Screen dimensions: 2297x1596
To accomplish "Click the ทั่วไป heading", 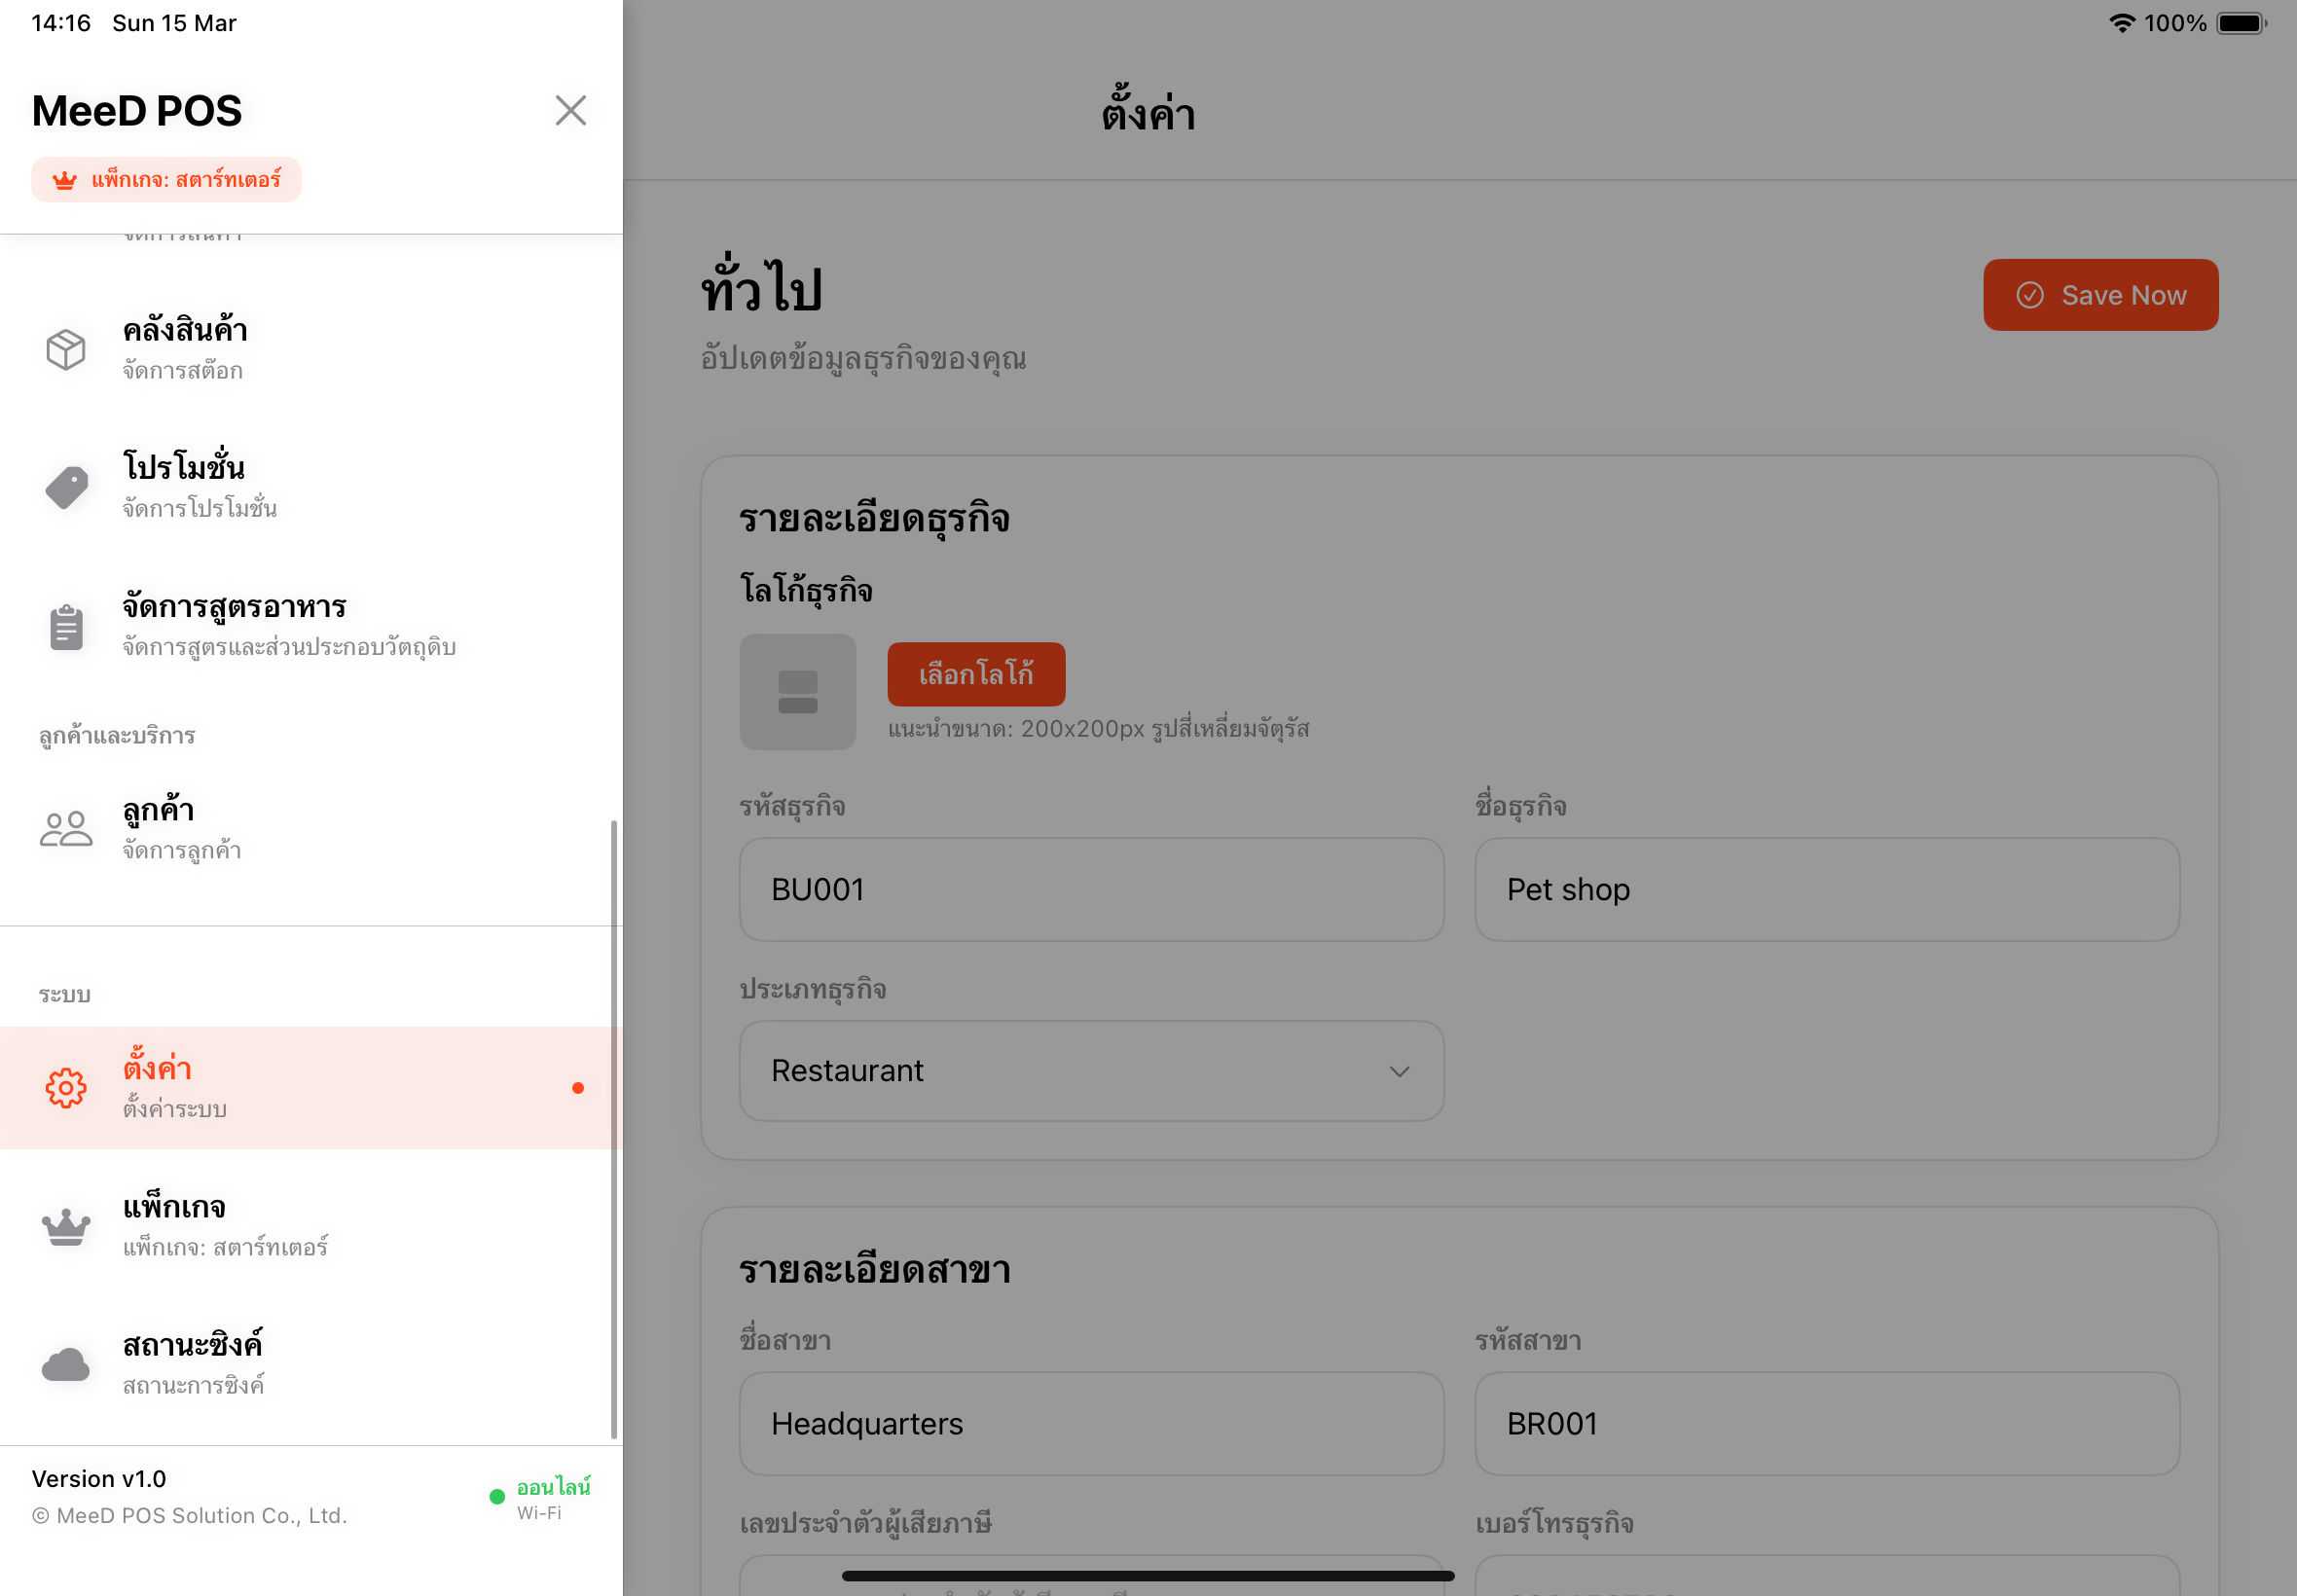I will (x=761, y=286).
